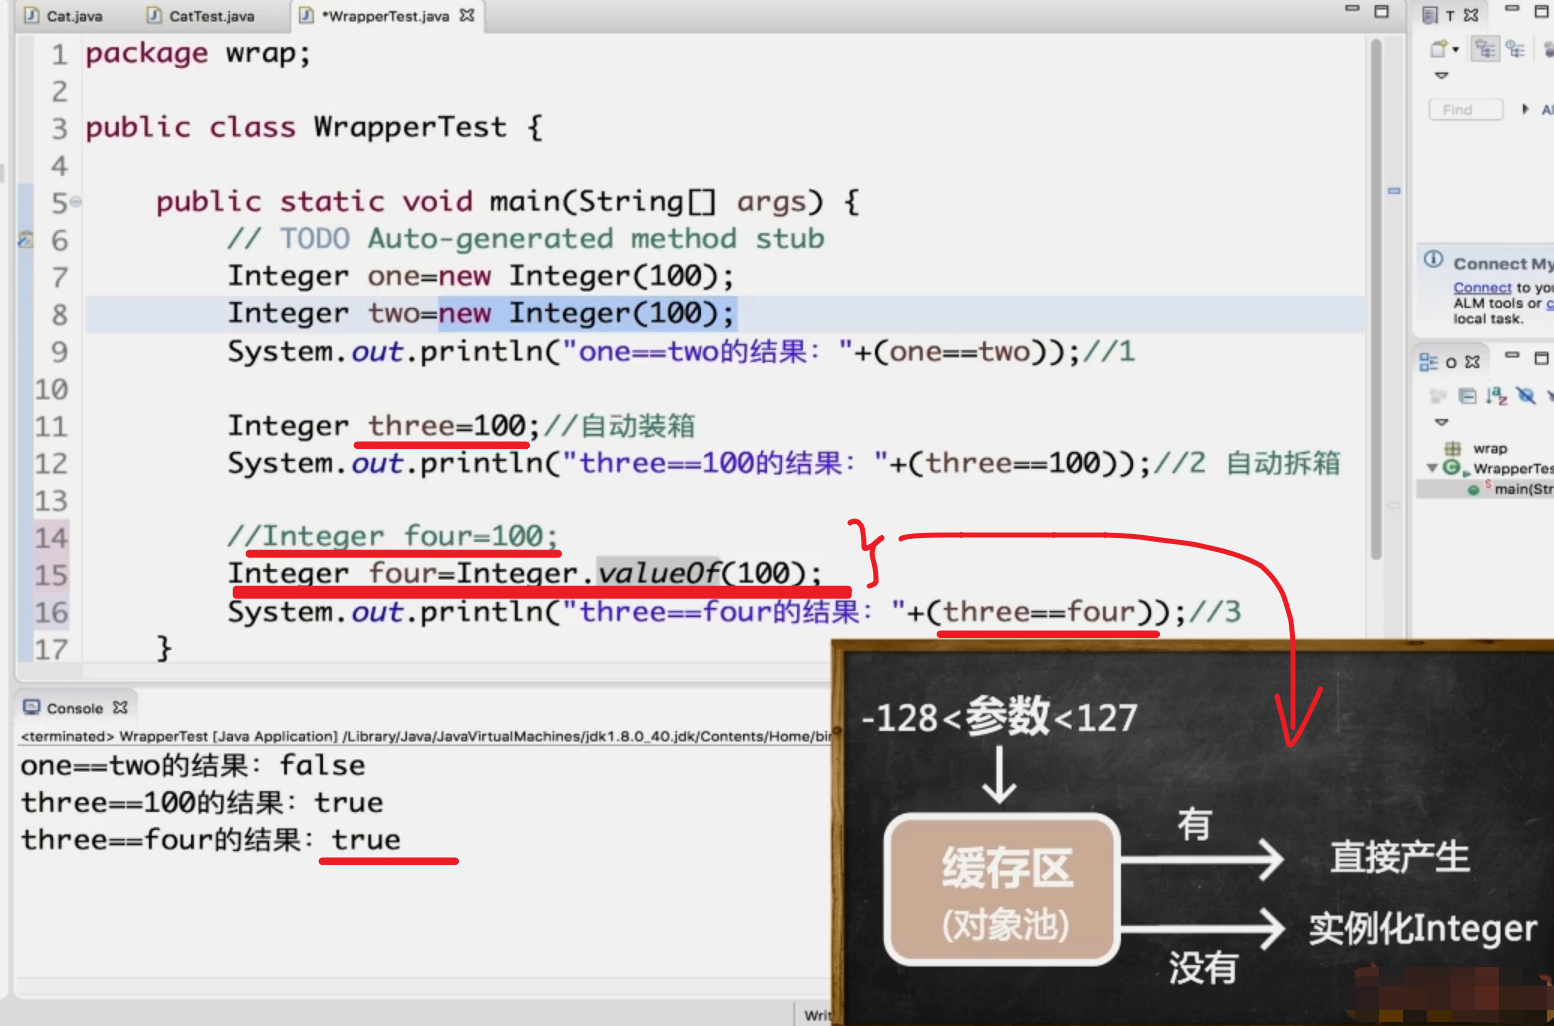Click the 'package wrap;' line
The width and height of the screenshot is (1554, 1026).
(198, 53)
